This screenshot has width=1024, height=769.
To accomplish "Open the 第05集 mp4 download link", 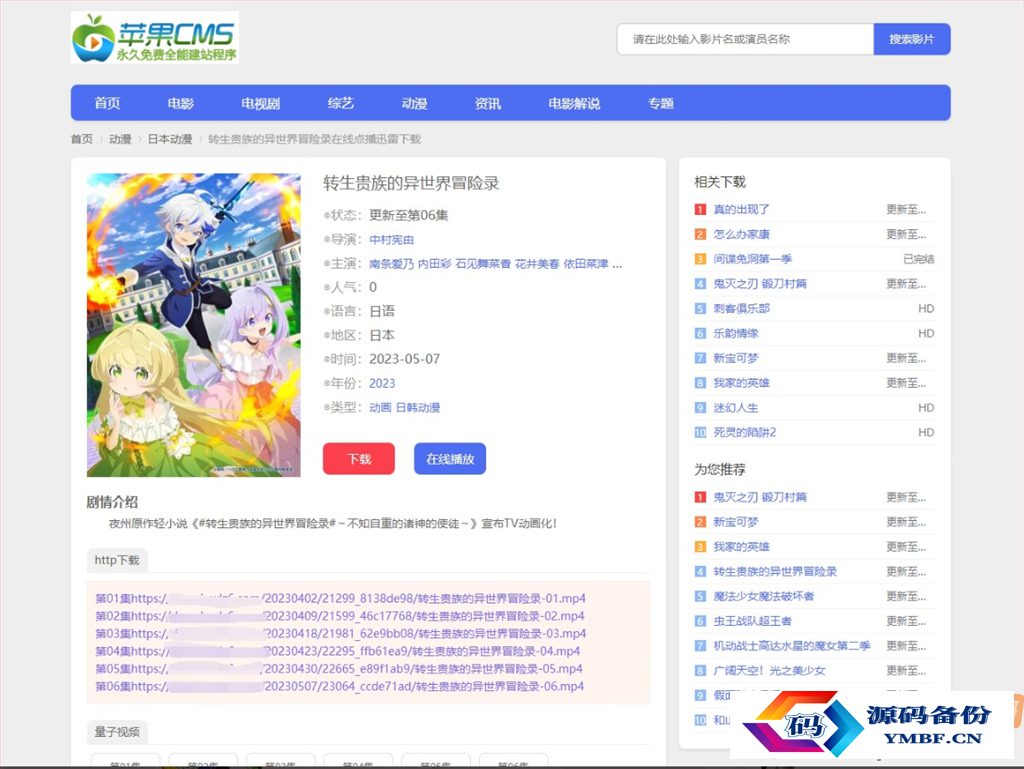I will point(339,669).
